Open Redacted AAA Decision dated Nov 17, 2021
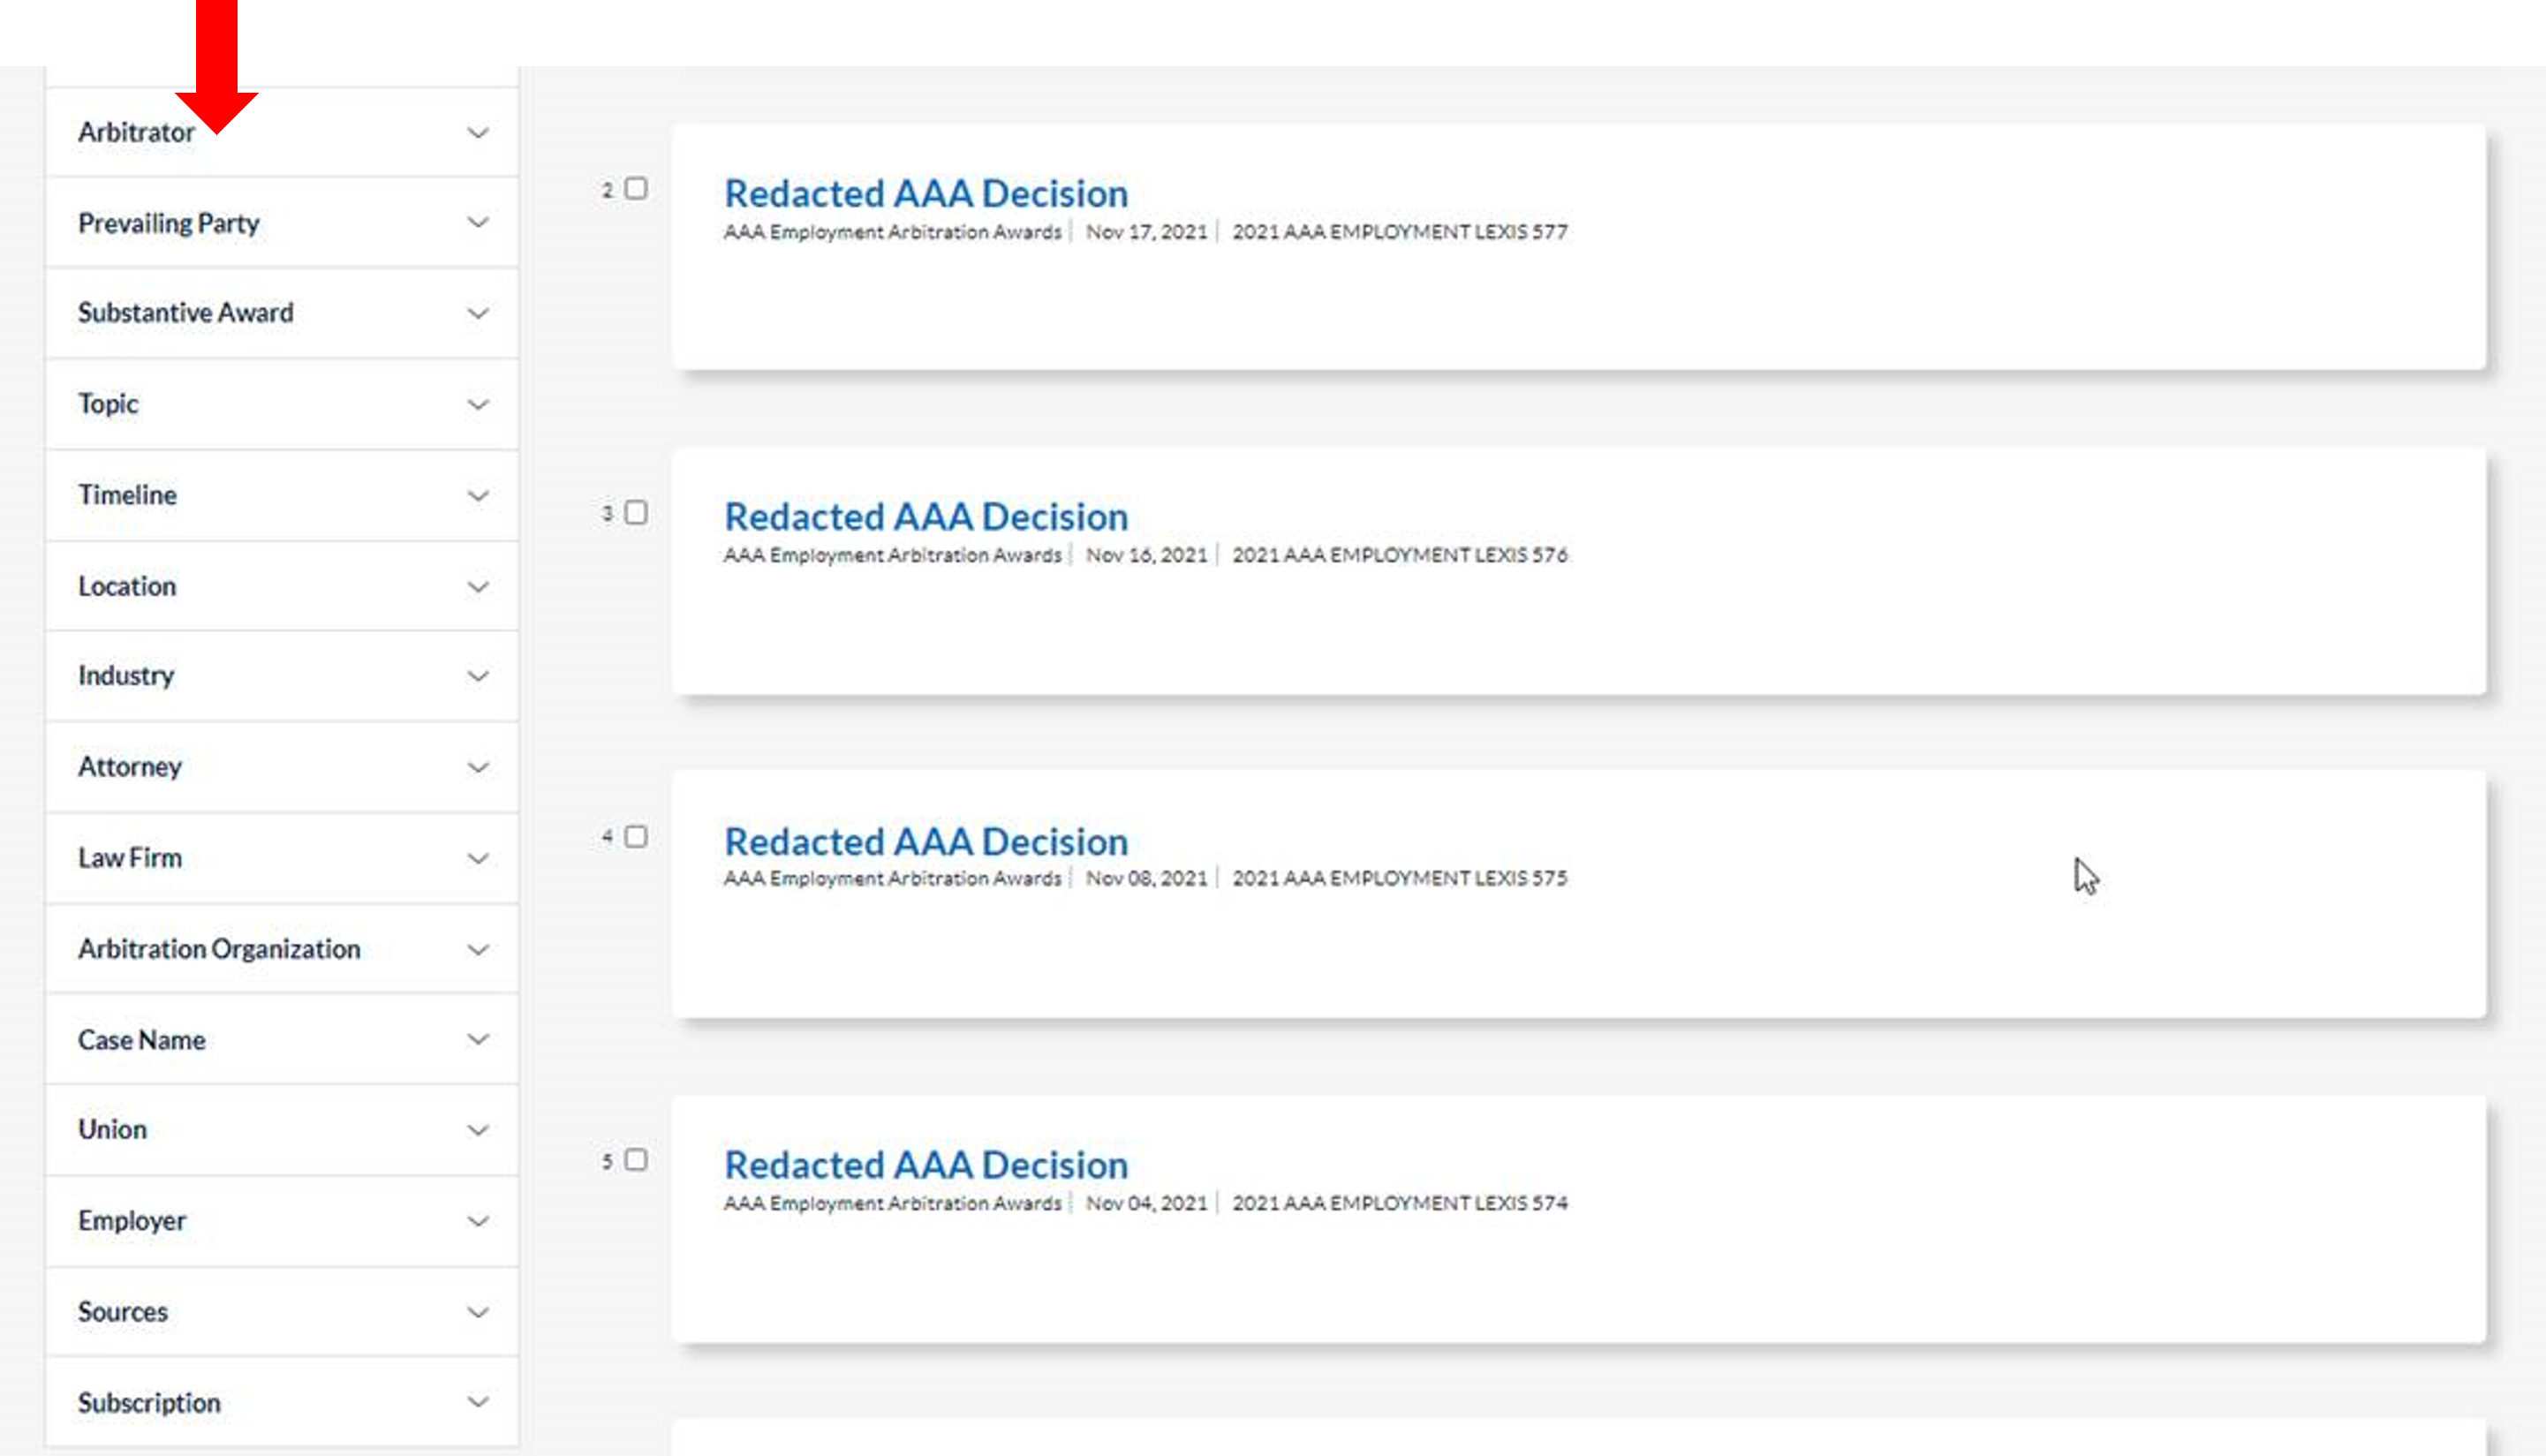 coord(926,193)
